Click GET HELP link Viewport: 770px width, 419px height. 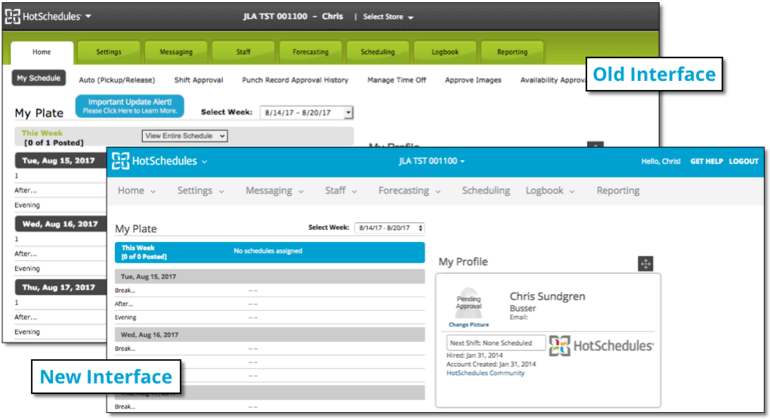[x=706, y=161]
